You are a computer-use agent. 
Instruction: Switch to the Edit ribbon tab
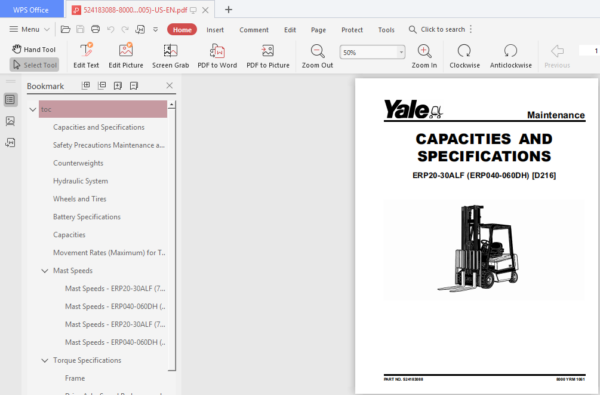click(290, 30)
